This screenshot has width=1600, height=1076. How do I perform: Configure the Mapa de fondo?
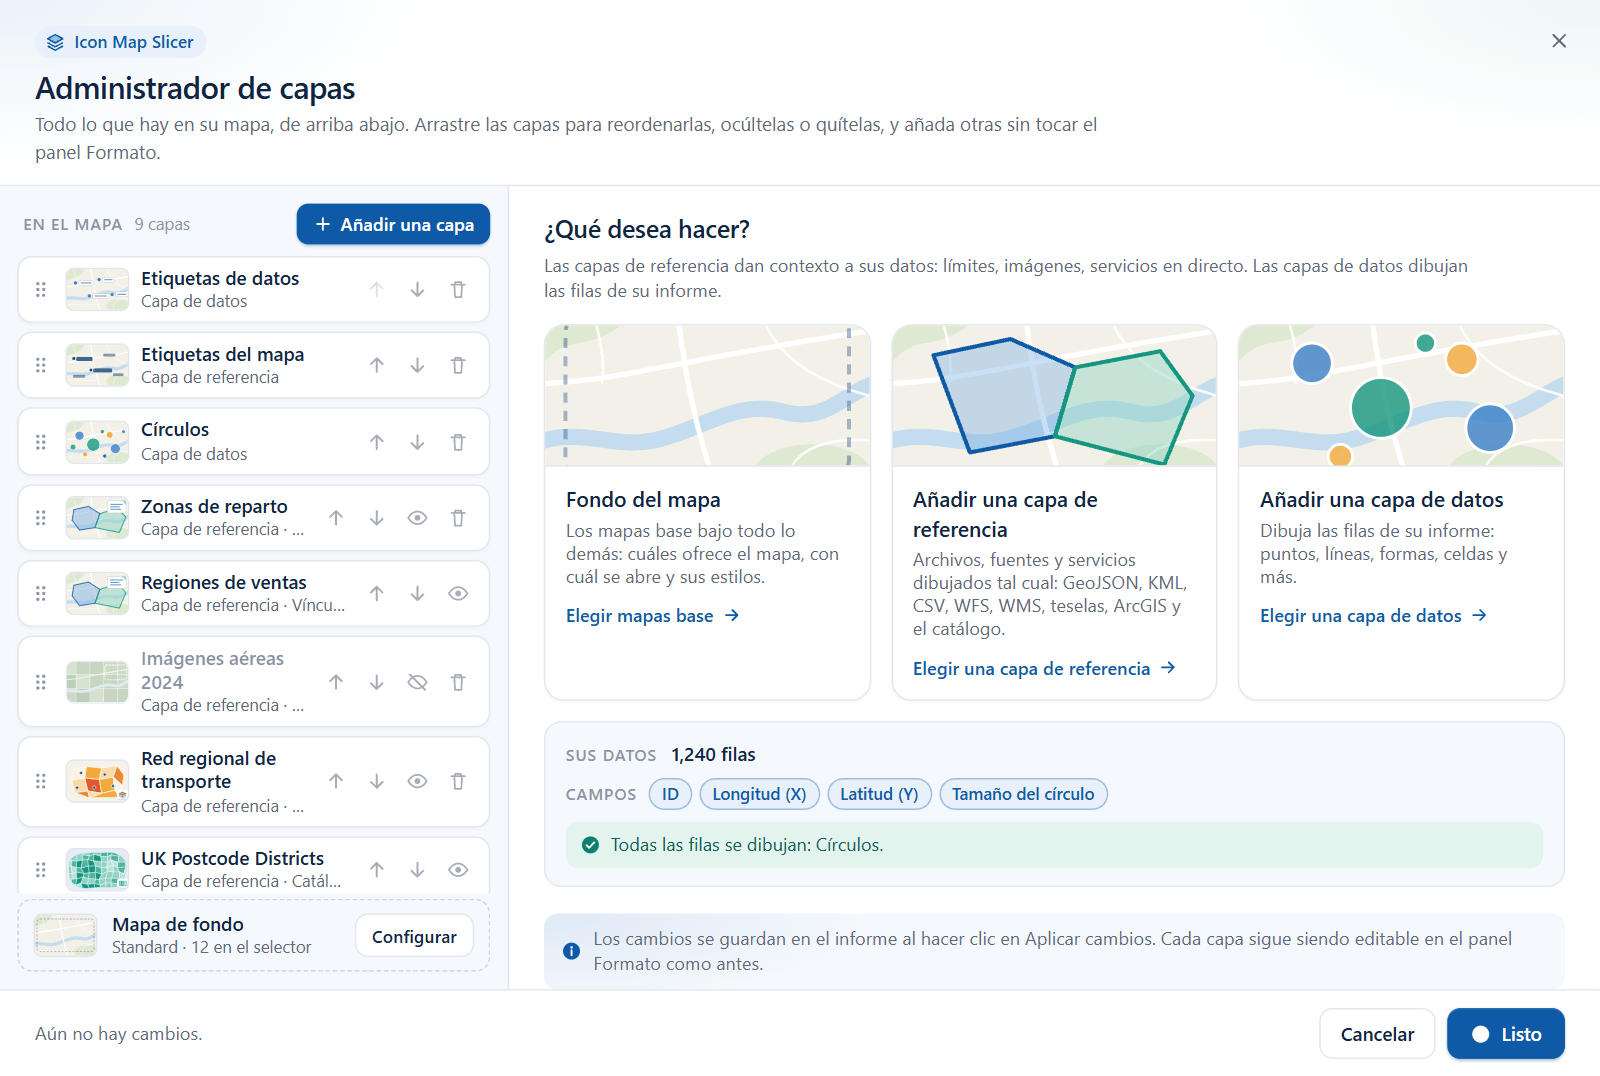[x=414, y=937]
